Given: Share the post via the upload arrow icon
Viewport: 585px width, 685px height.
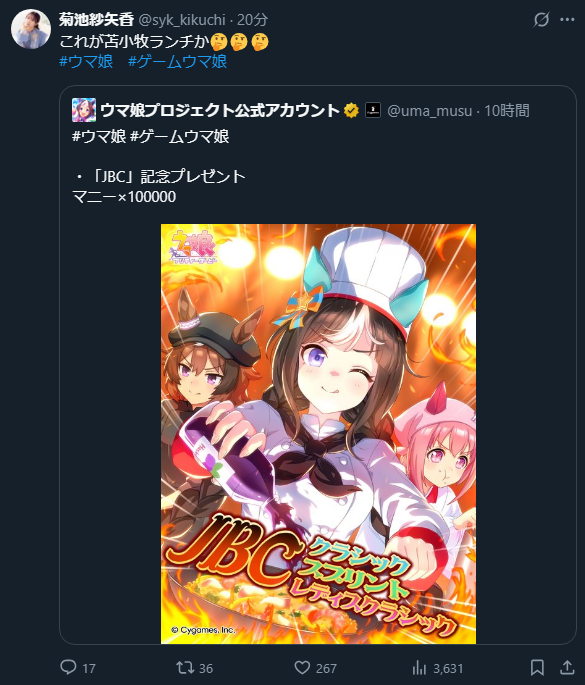Looking at the screenshot, I should point(567,668).
